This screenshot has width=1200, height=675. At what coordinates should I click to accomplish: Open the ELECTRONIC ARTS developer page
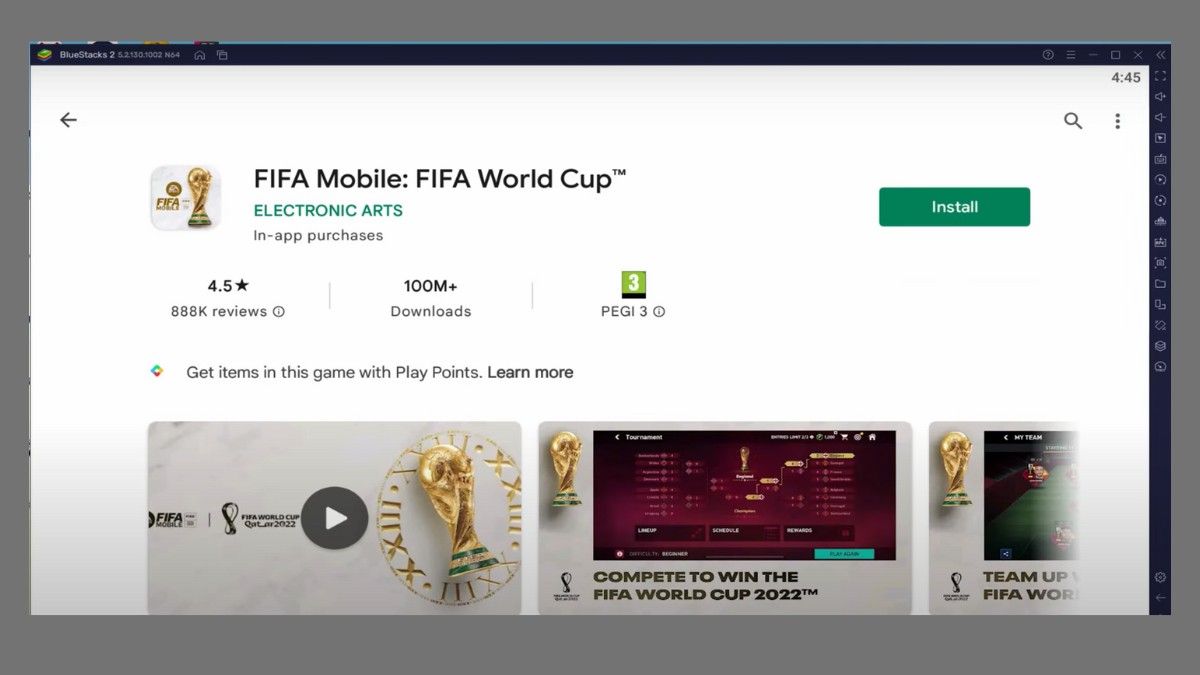tap(328, 211)
